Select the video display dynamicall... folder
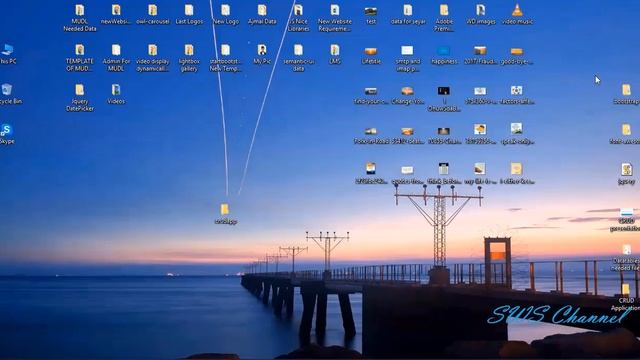Screen dimensions: 640x360 [x=153, y=58]
